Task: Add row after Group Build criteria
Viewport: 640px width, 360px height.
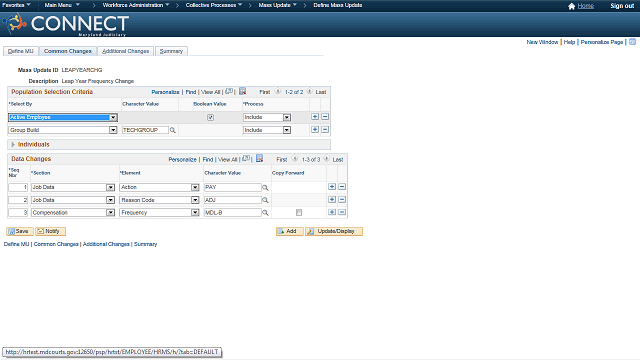Action: [315, 129]
